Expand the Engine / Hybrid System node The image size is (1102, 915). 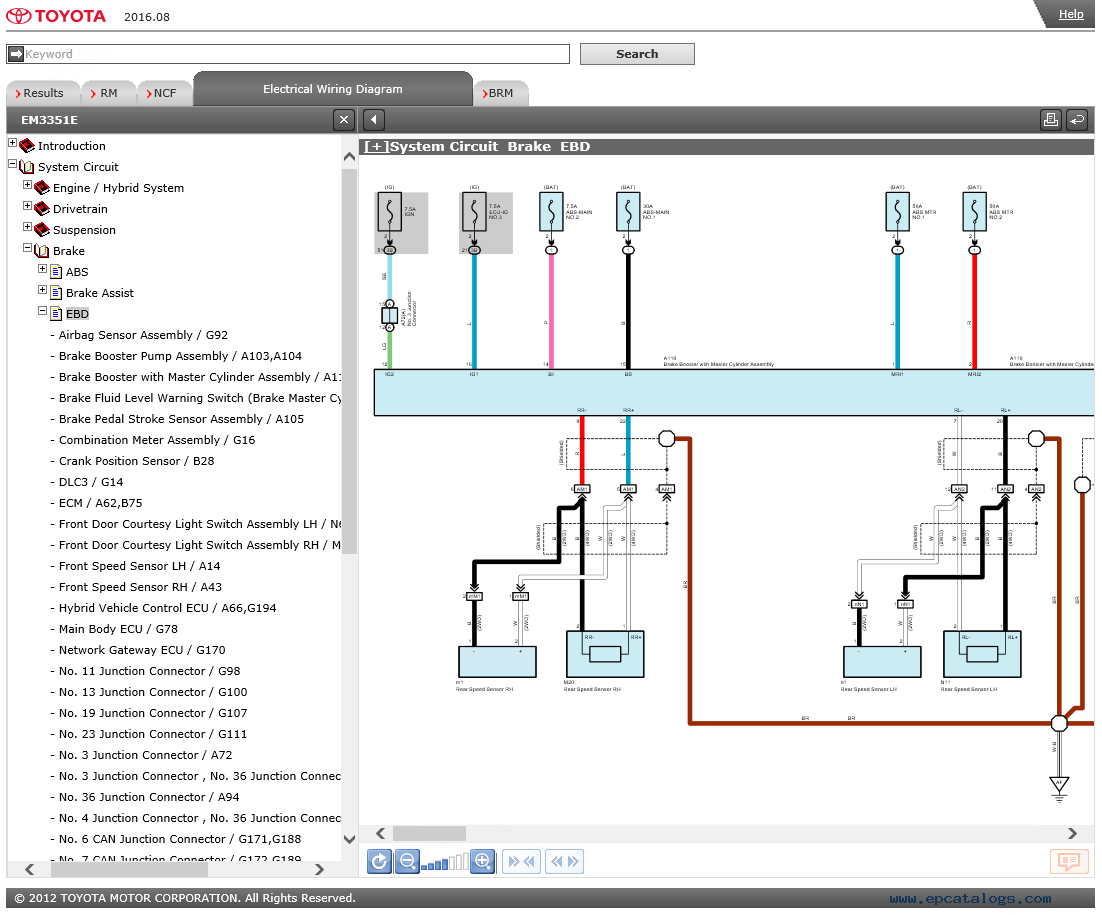(27, 185)
